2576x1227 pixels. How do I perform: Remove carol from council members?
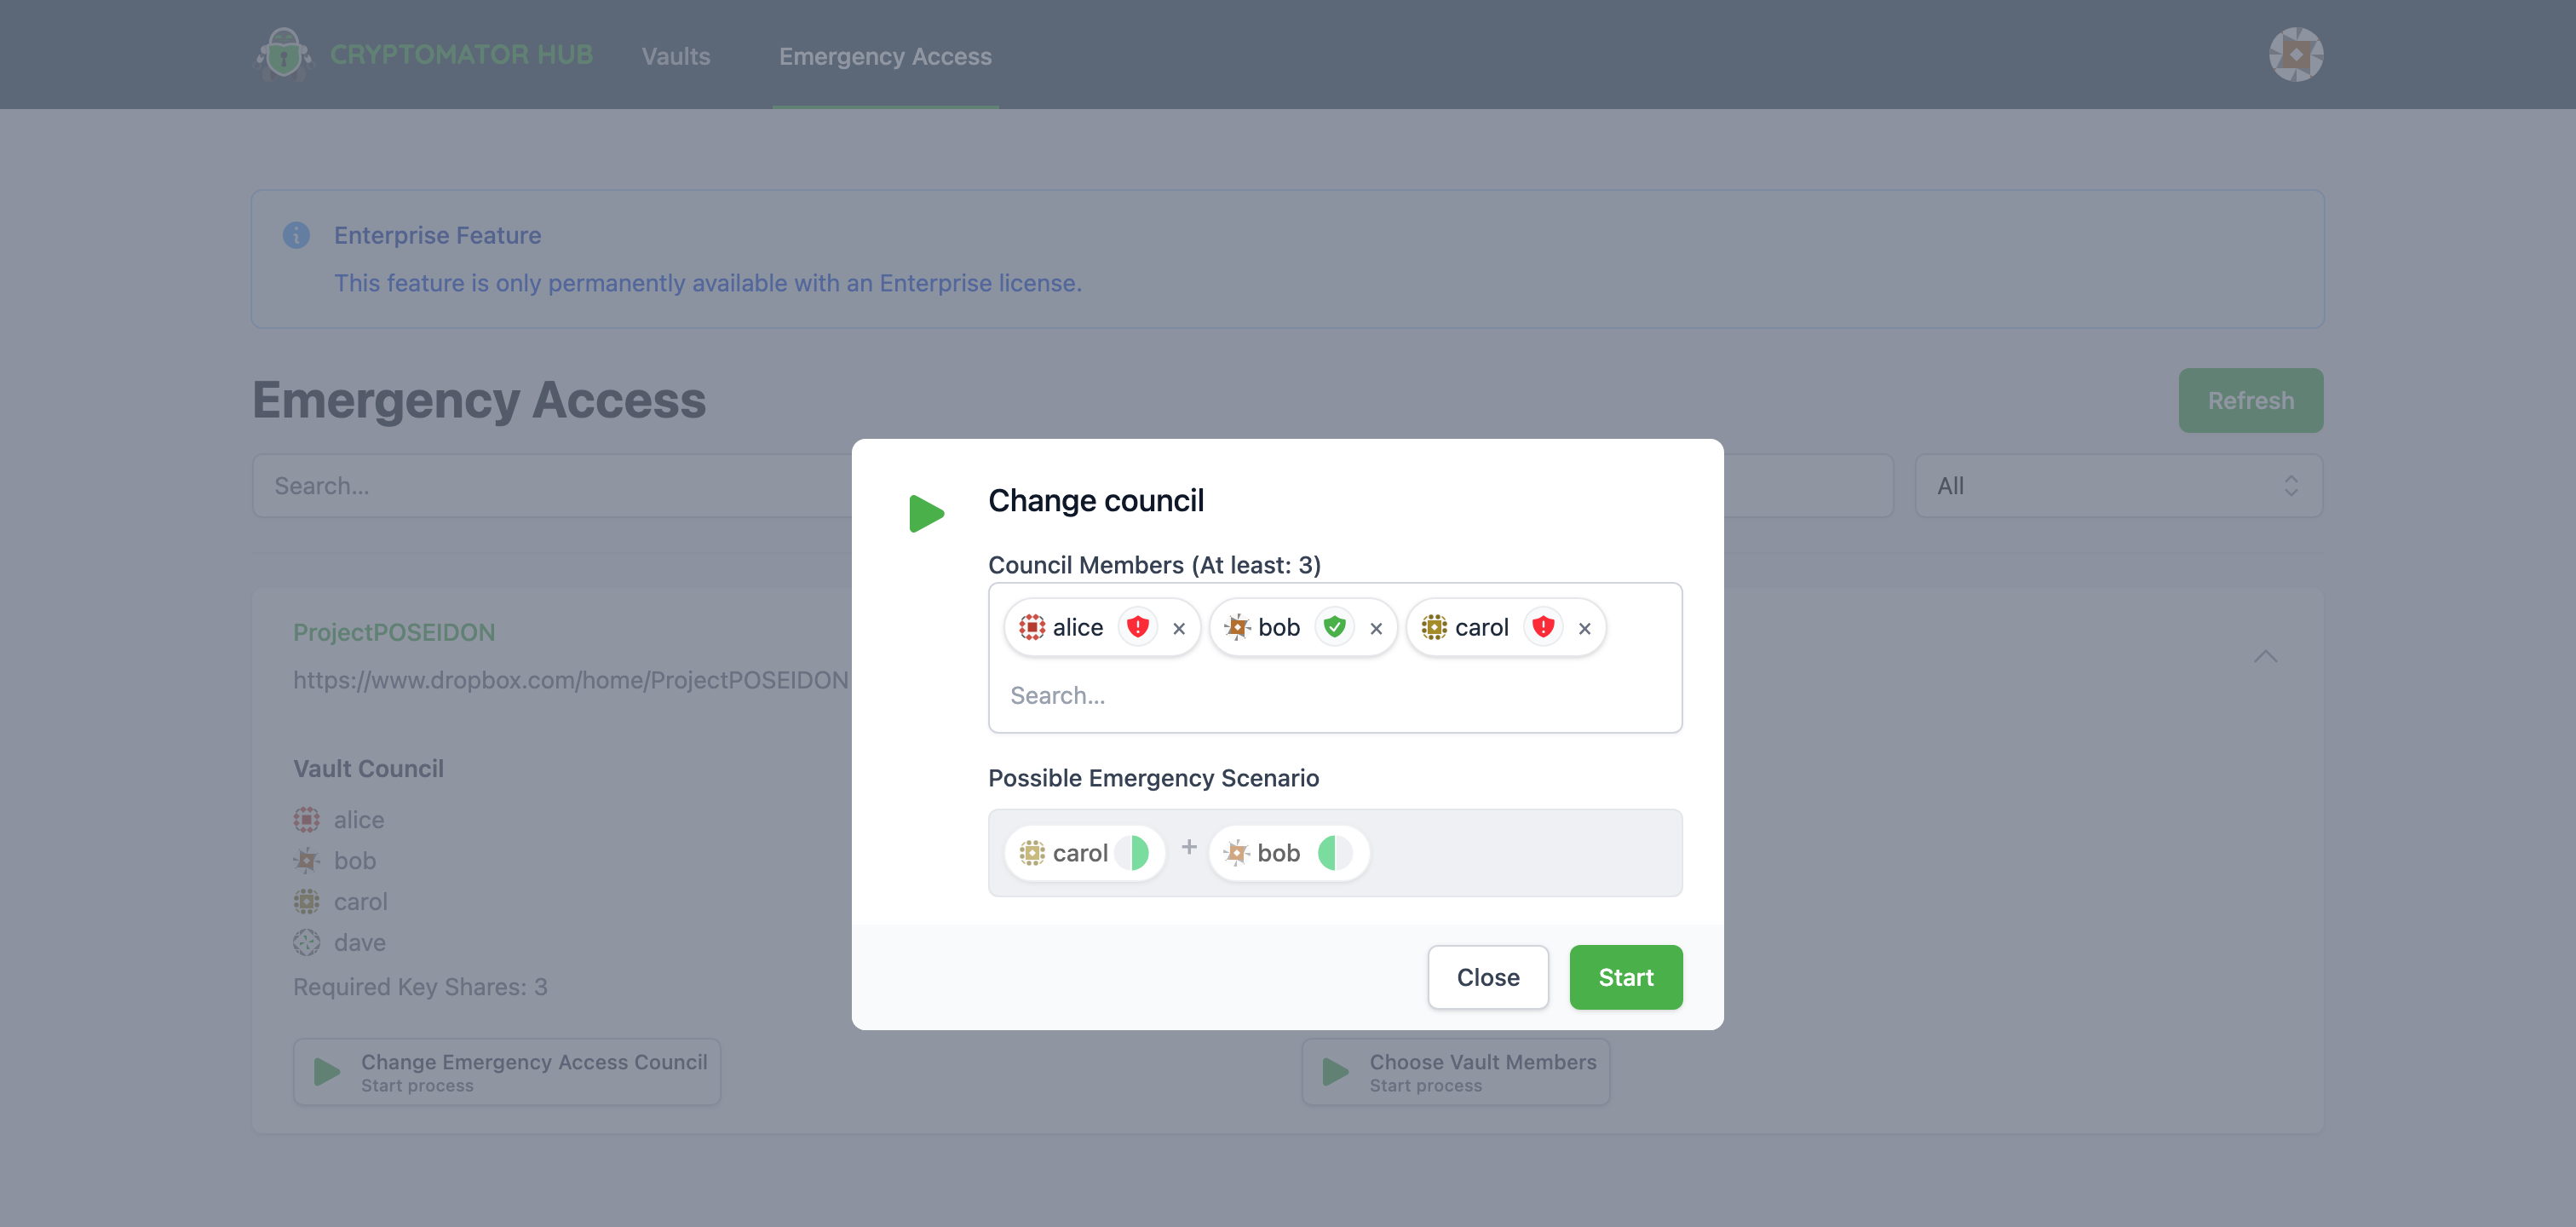pyautogui.click(x=1584, y=628)
